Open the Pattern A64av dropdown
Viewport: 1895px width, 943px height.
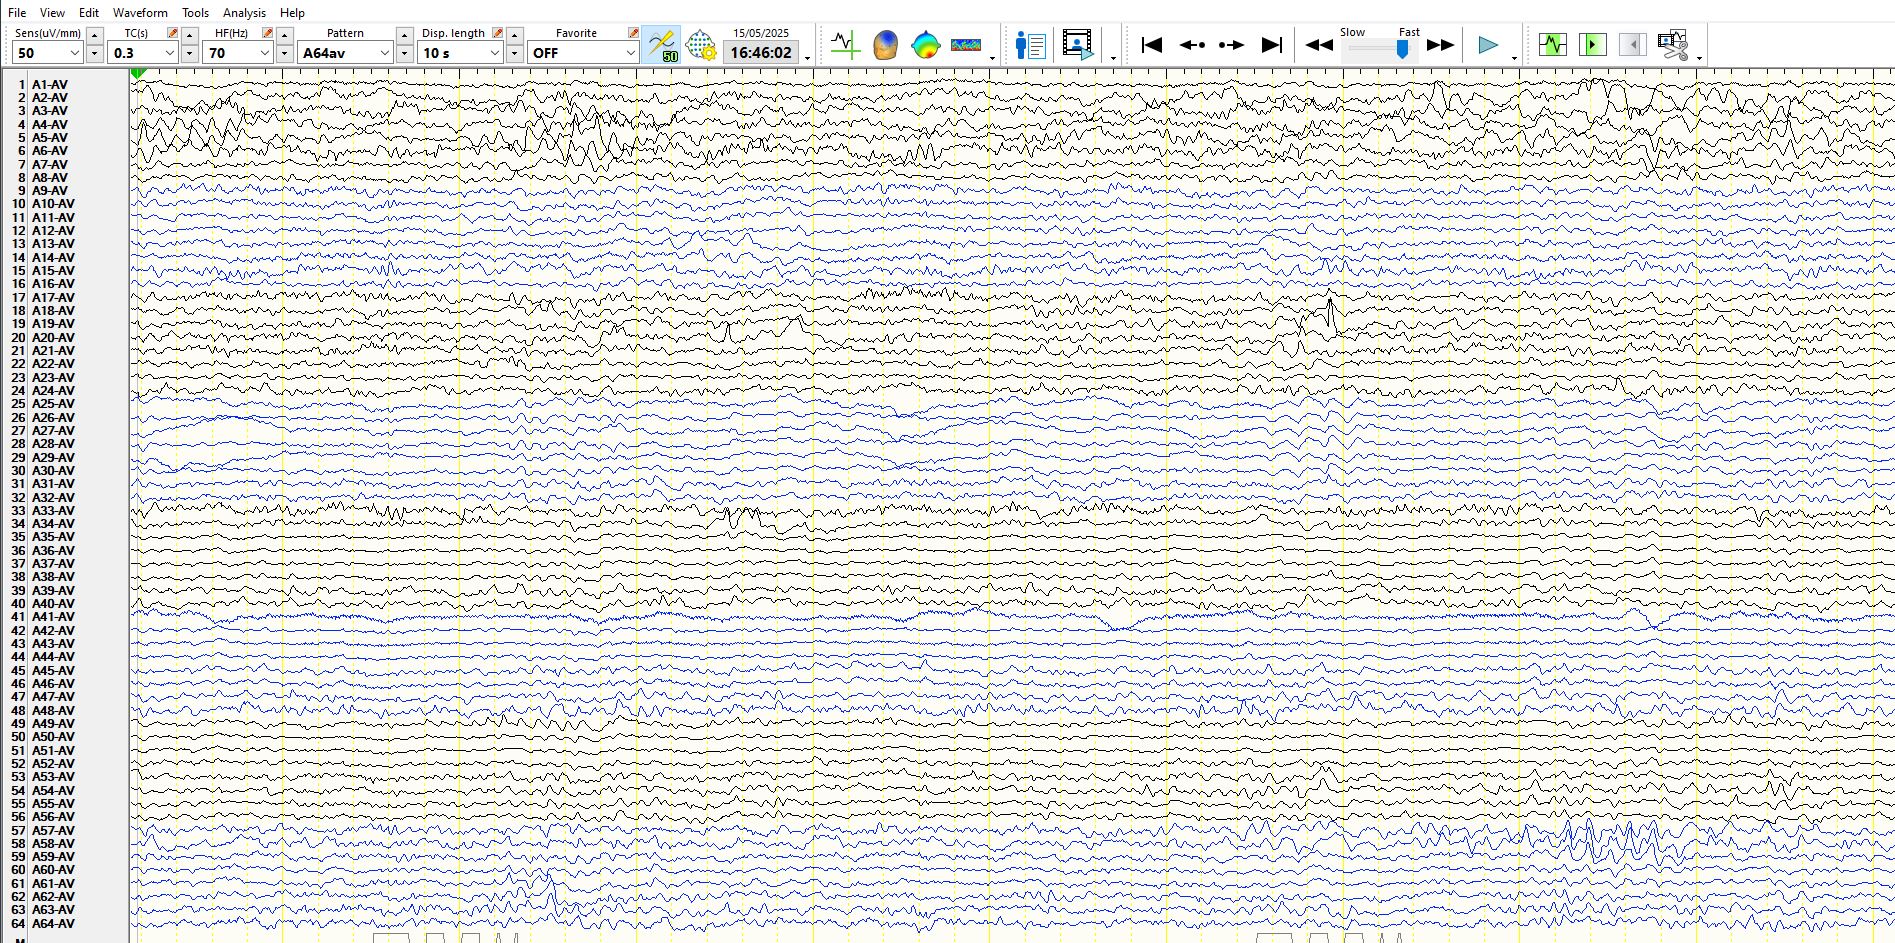(384, 53)
